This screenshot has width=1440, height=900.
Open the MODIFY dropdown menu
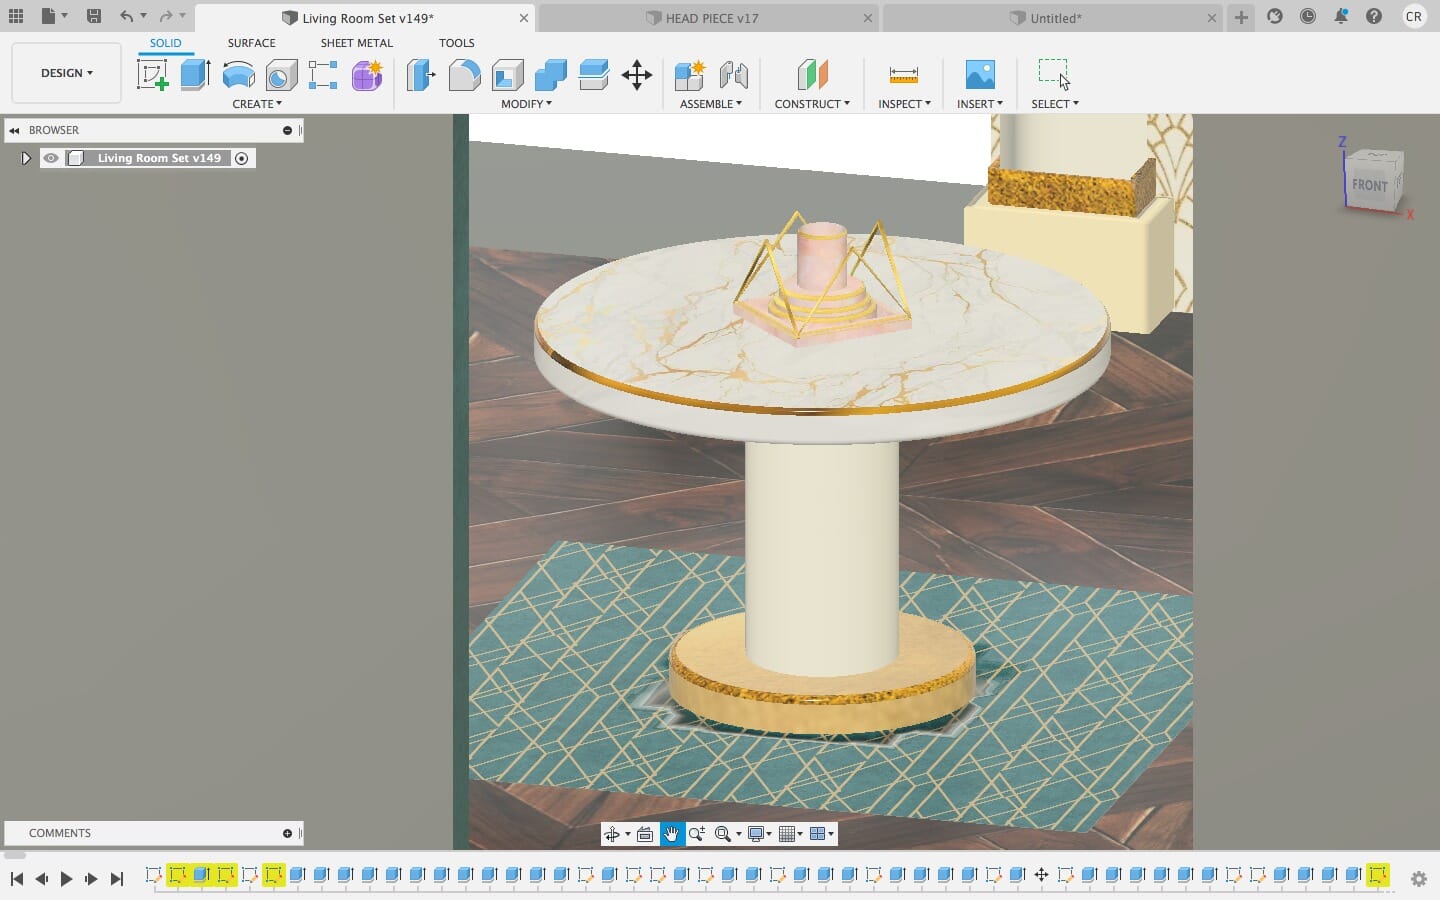click(x=526, y=104)
